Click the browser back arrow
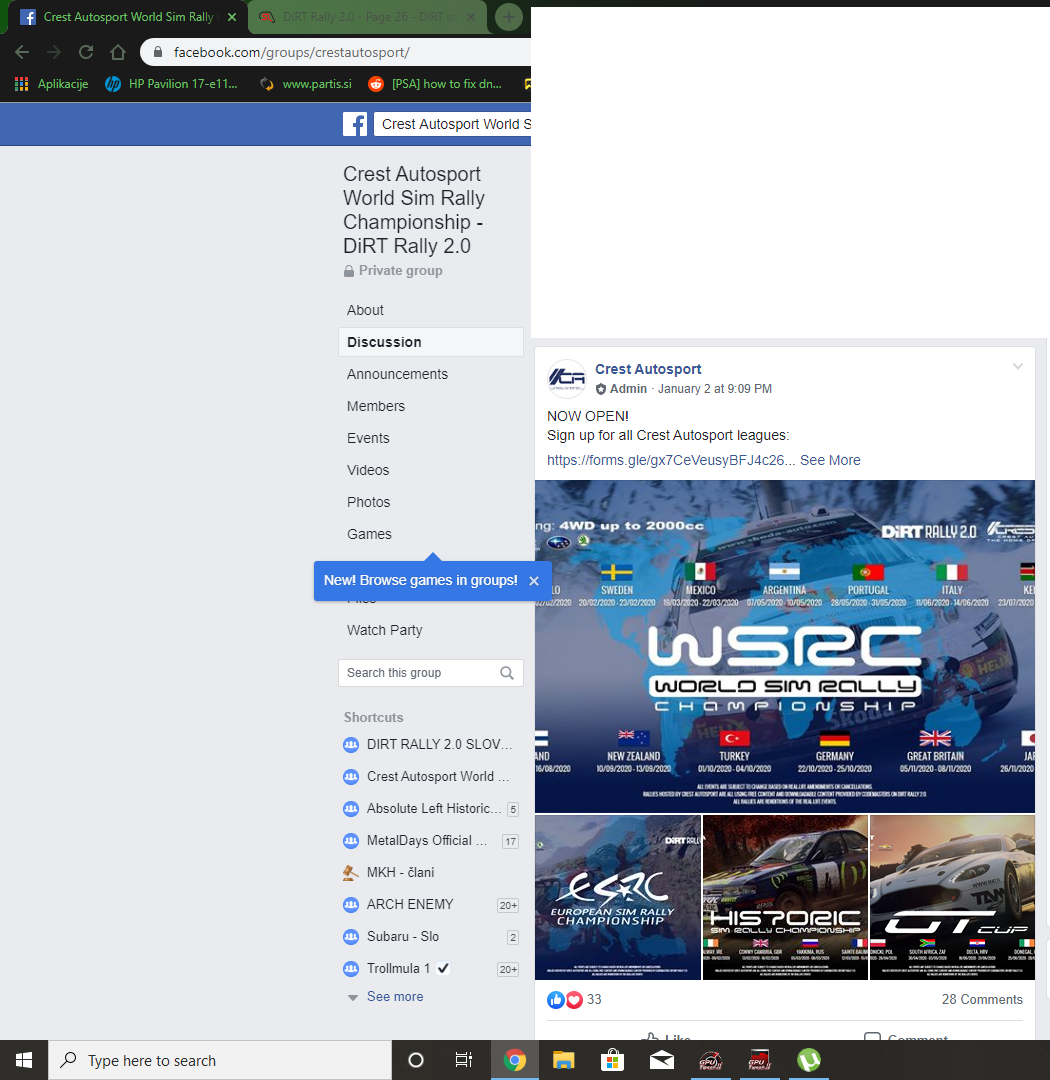 point(22,52)
